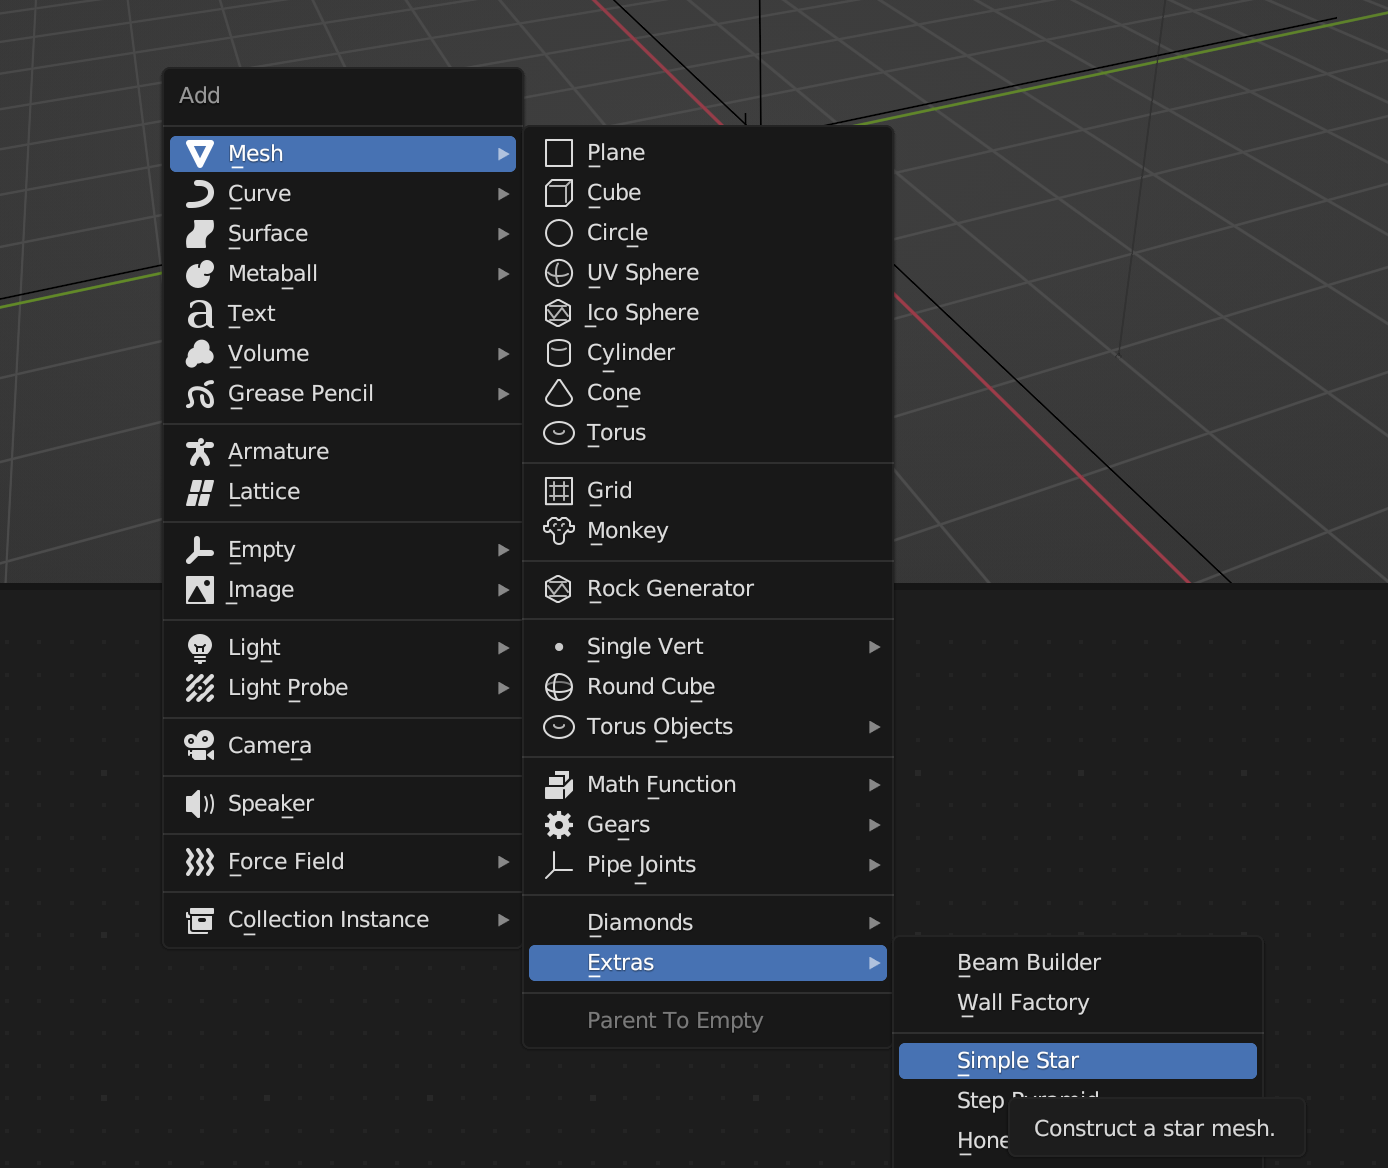1388x1168 pixels.
Task: Open the Light submenu
Action: click(343, 648)
